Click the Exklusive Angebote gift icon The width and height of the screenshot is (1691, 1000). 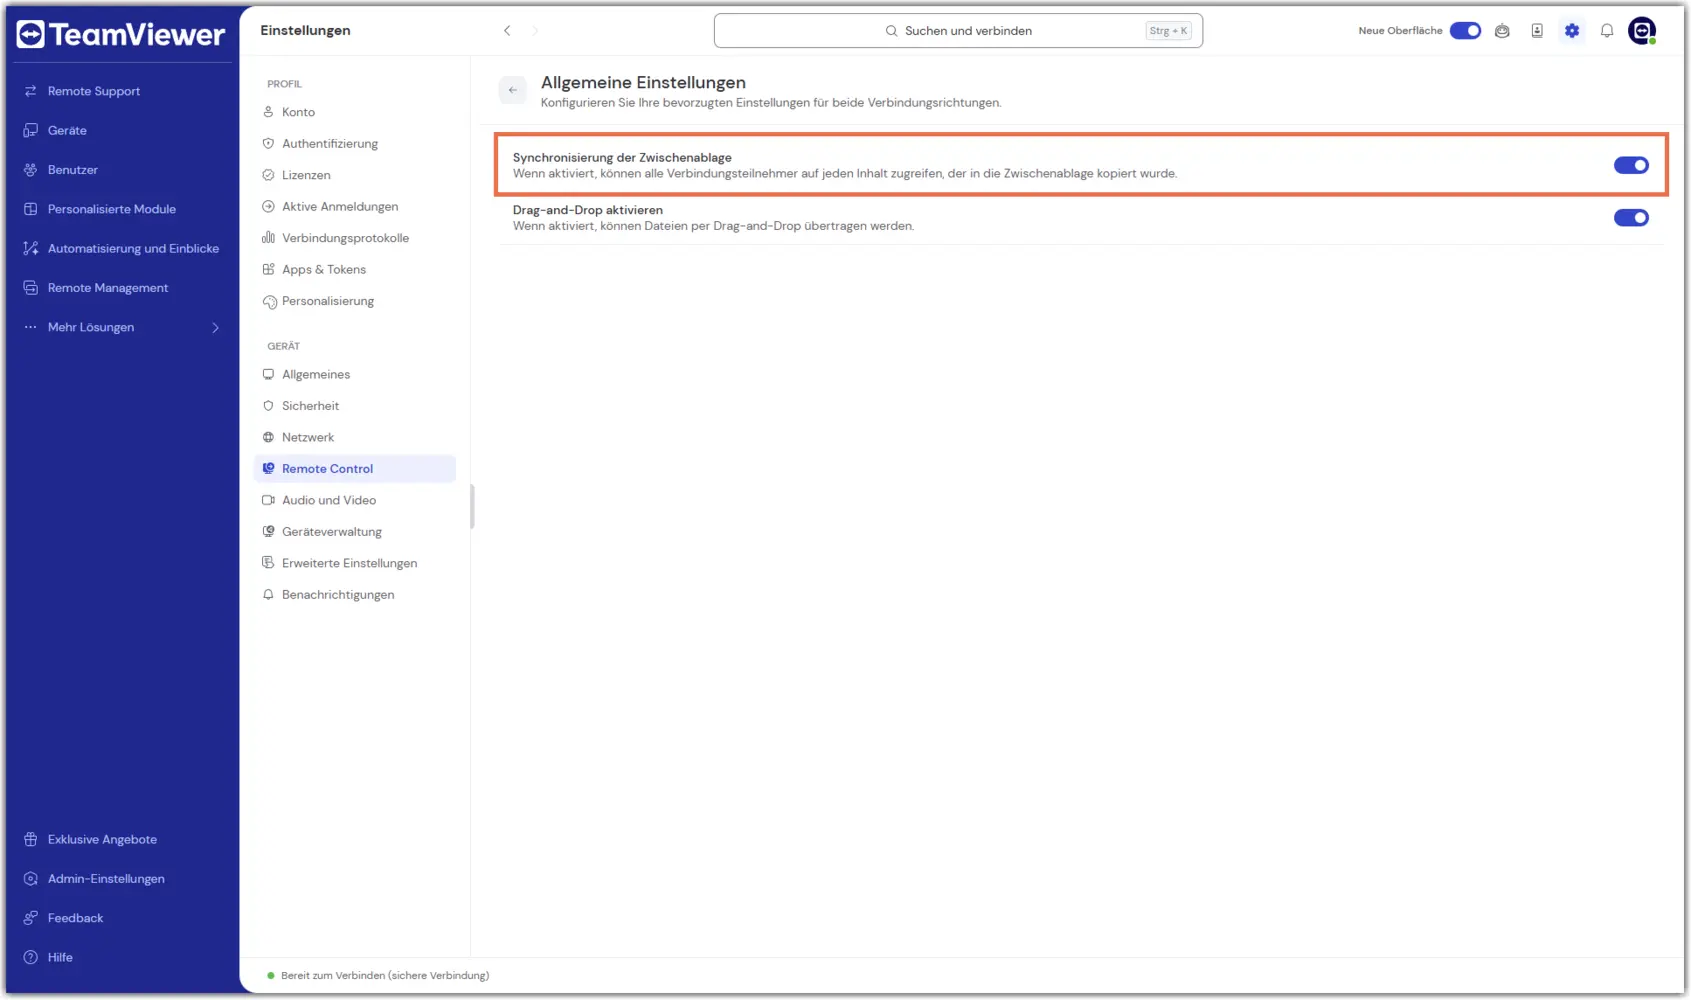31,839
